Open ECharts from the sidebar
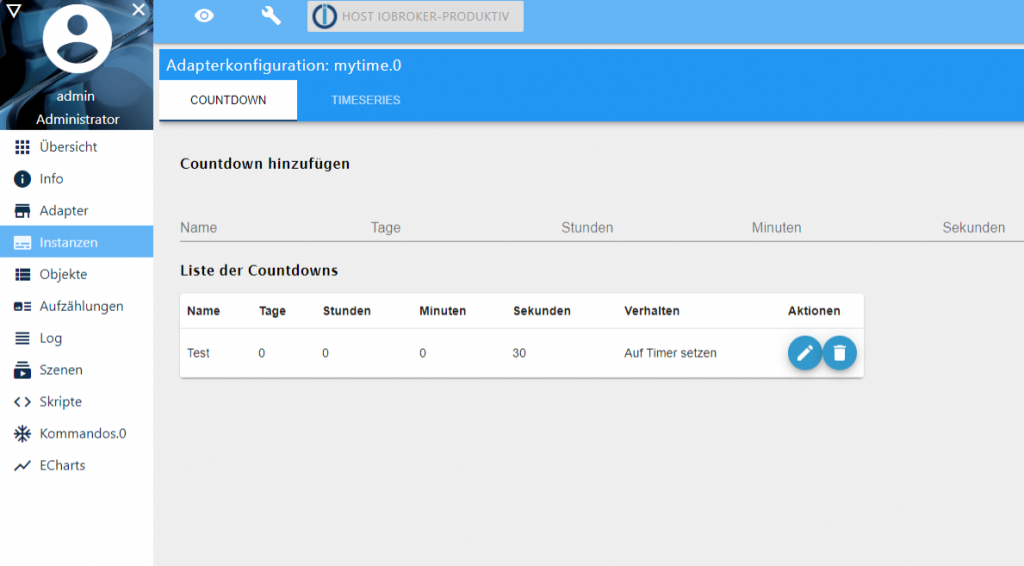Viewport: 1024px width, 566px height. tap(62, 466)
